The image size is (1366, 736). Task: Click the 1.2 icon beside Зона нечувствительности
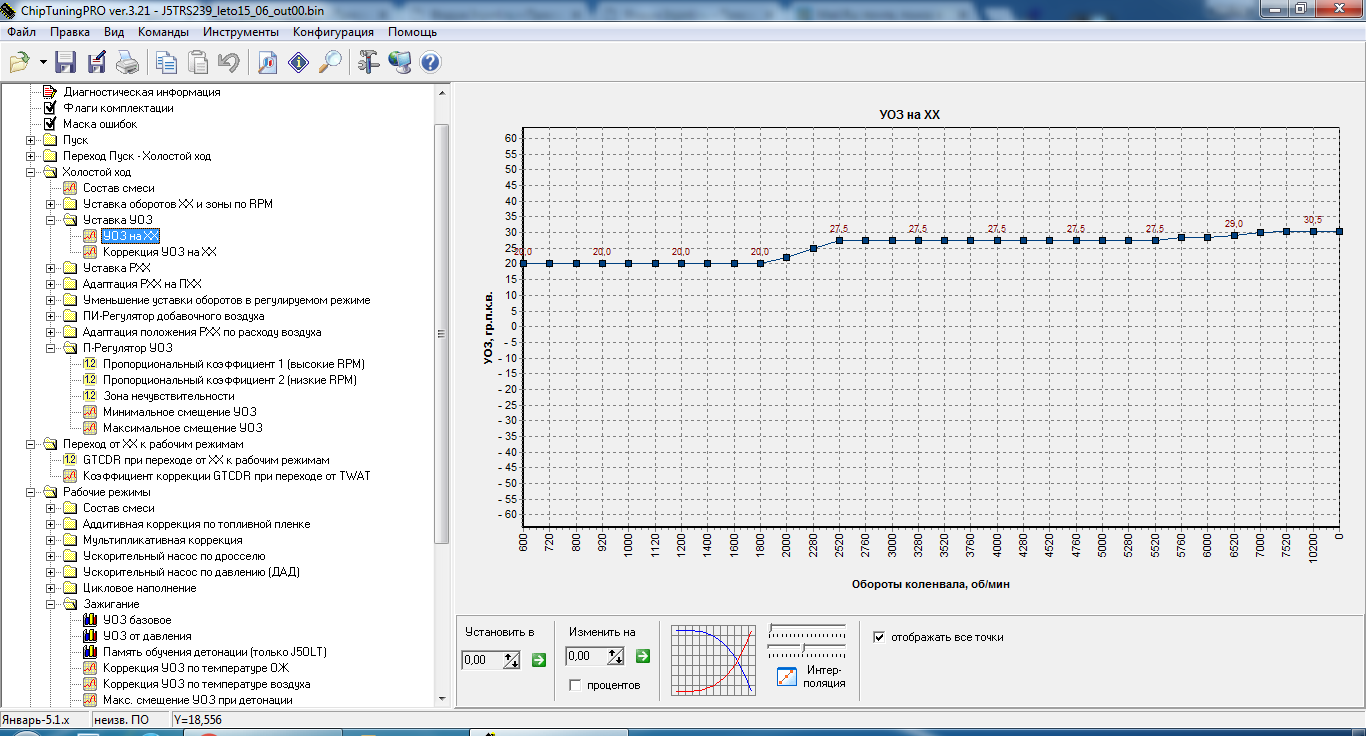click(x=90, y=396)
